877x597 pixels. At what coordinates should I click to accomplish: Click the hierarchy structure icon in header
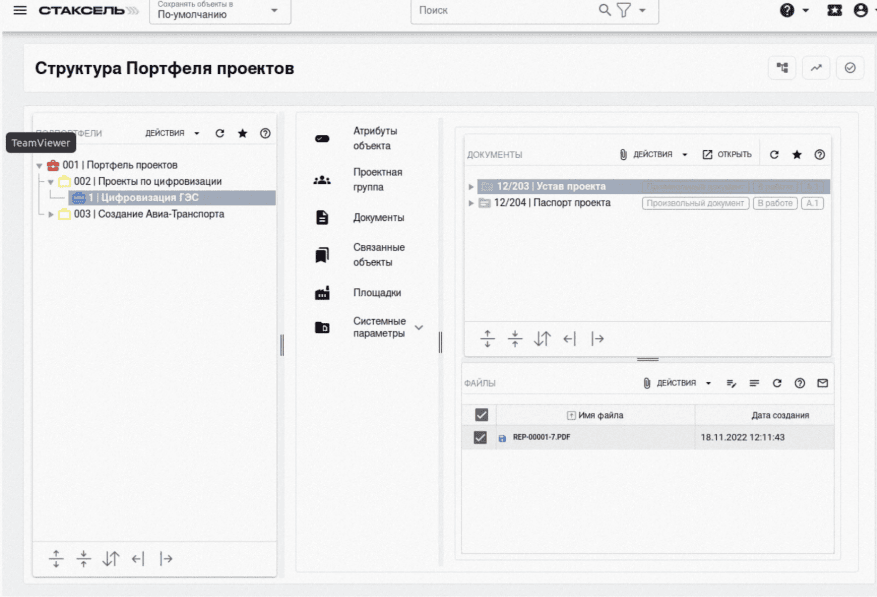[782, 68]
